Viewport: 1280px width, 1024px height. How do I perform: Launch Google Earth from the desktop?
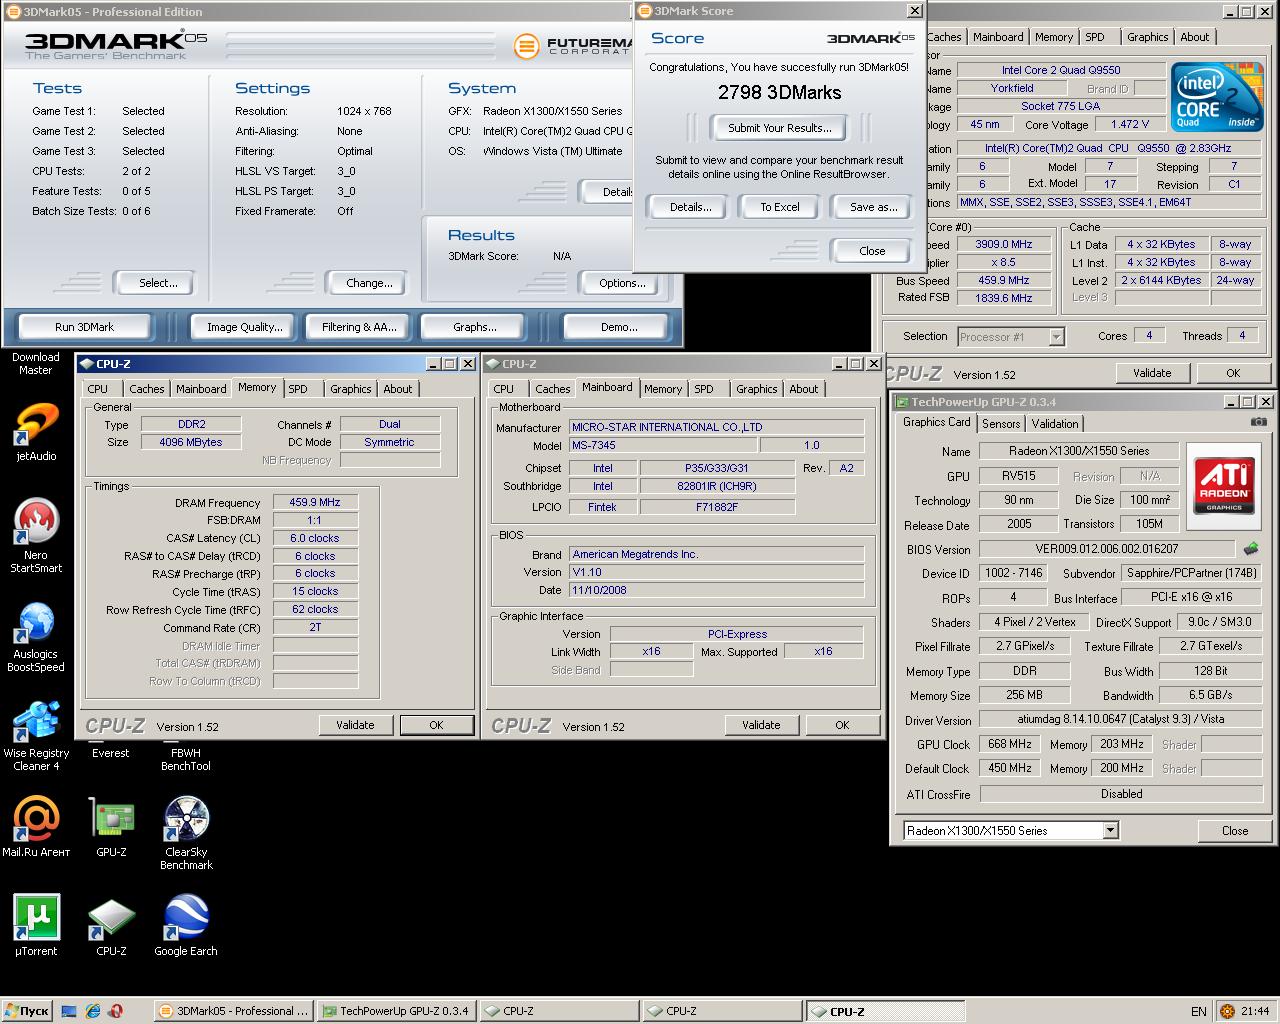[x=186, y=925]
